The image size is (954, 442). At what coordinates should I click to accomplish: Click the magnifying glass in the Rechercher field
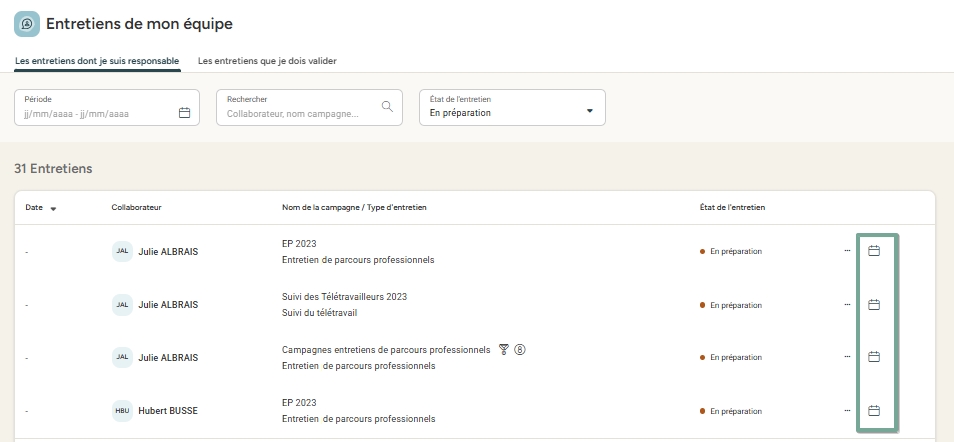click(387, 106)
